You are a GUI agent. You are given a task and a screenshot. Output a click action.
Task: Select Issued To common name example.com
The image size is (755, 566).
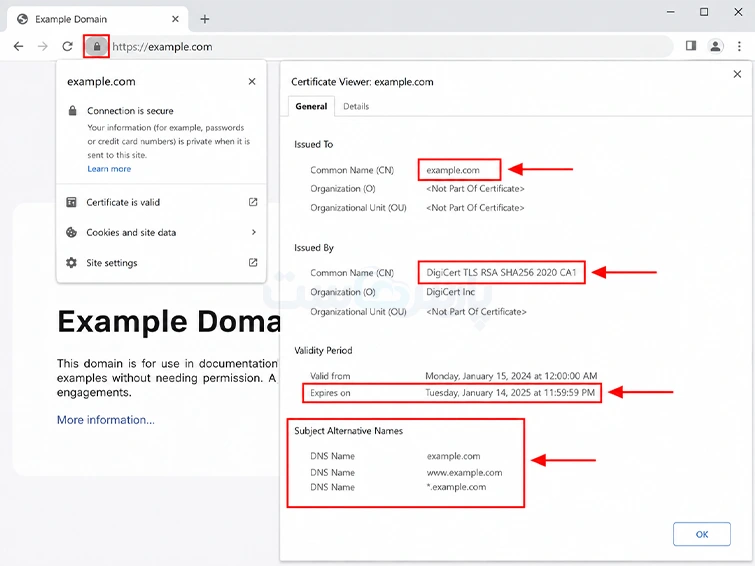pyautogui.click(x=453, y=170)
